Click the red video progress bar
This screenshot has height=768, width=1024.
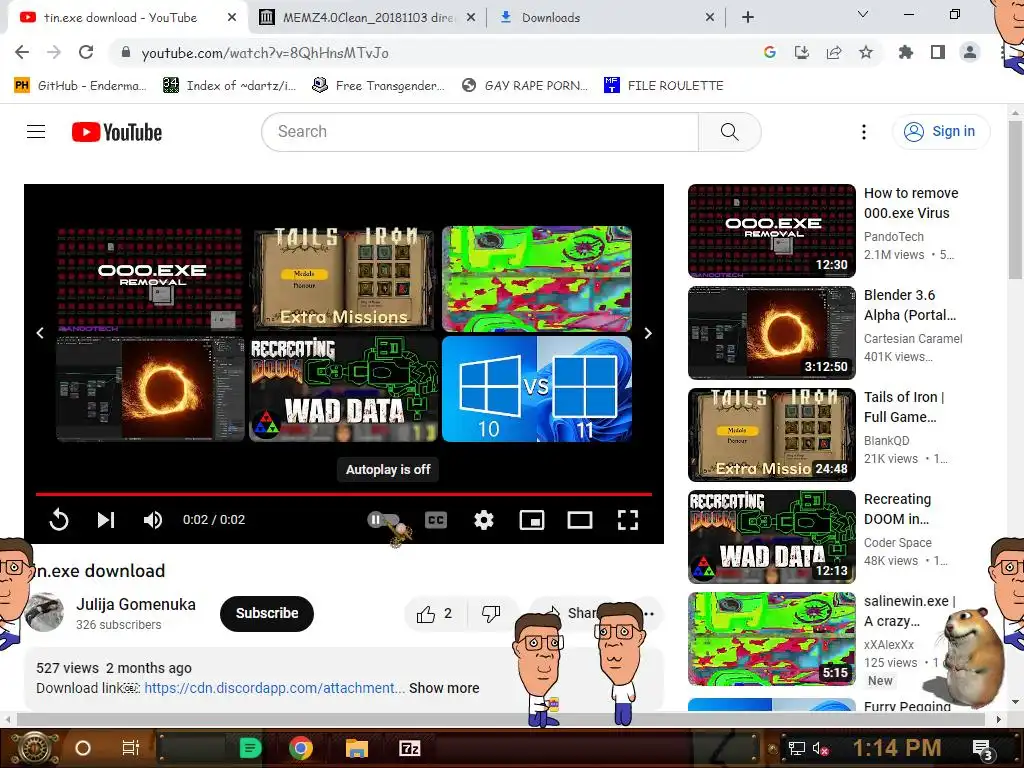point(344,494)
